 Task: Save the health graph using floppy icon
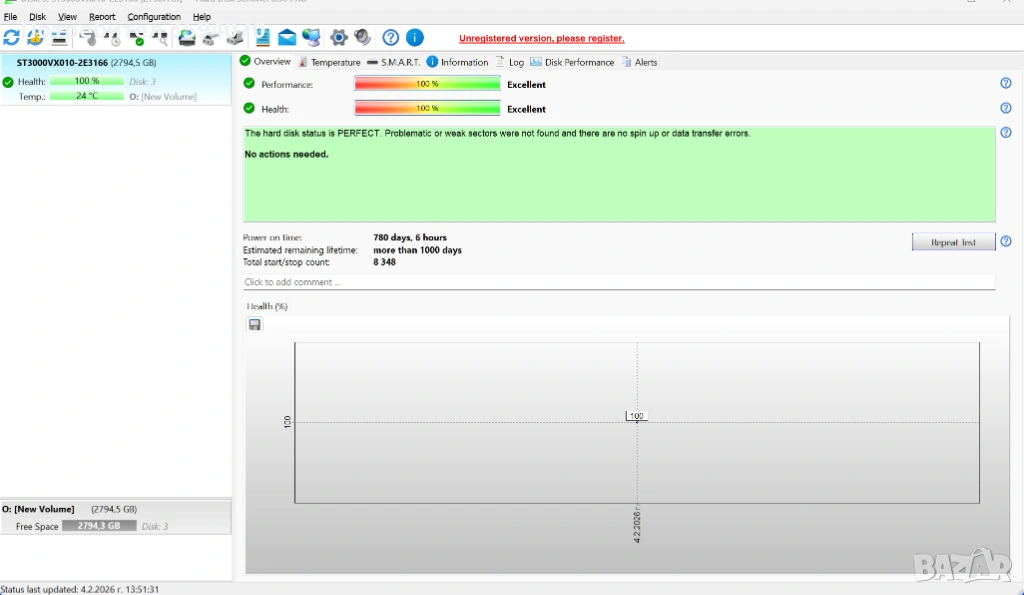[x=255, y=325]
